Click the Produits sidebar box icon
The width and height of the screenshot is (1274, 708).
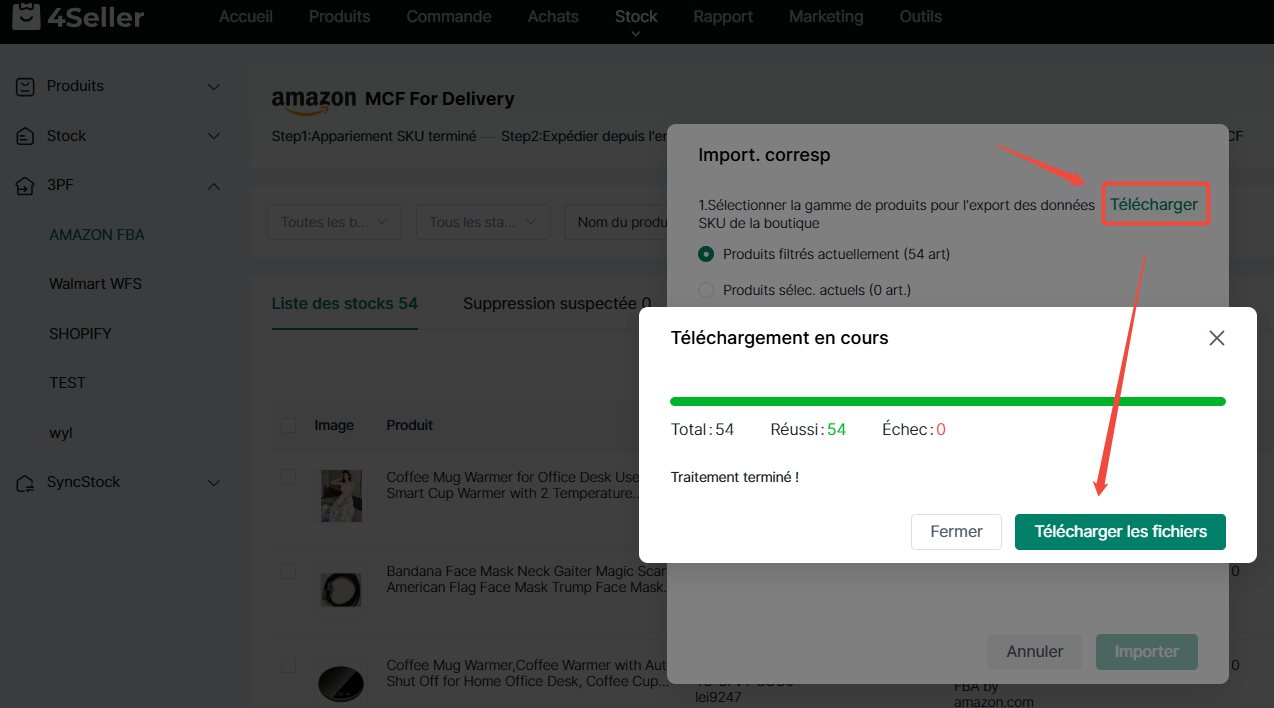(x=26, y=87)
